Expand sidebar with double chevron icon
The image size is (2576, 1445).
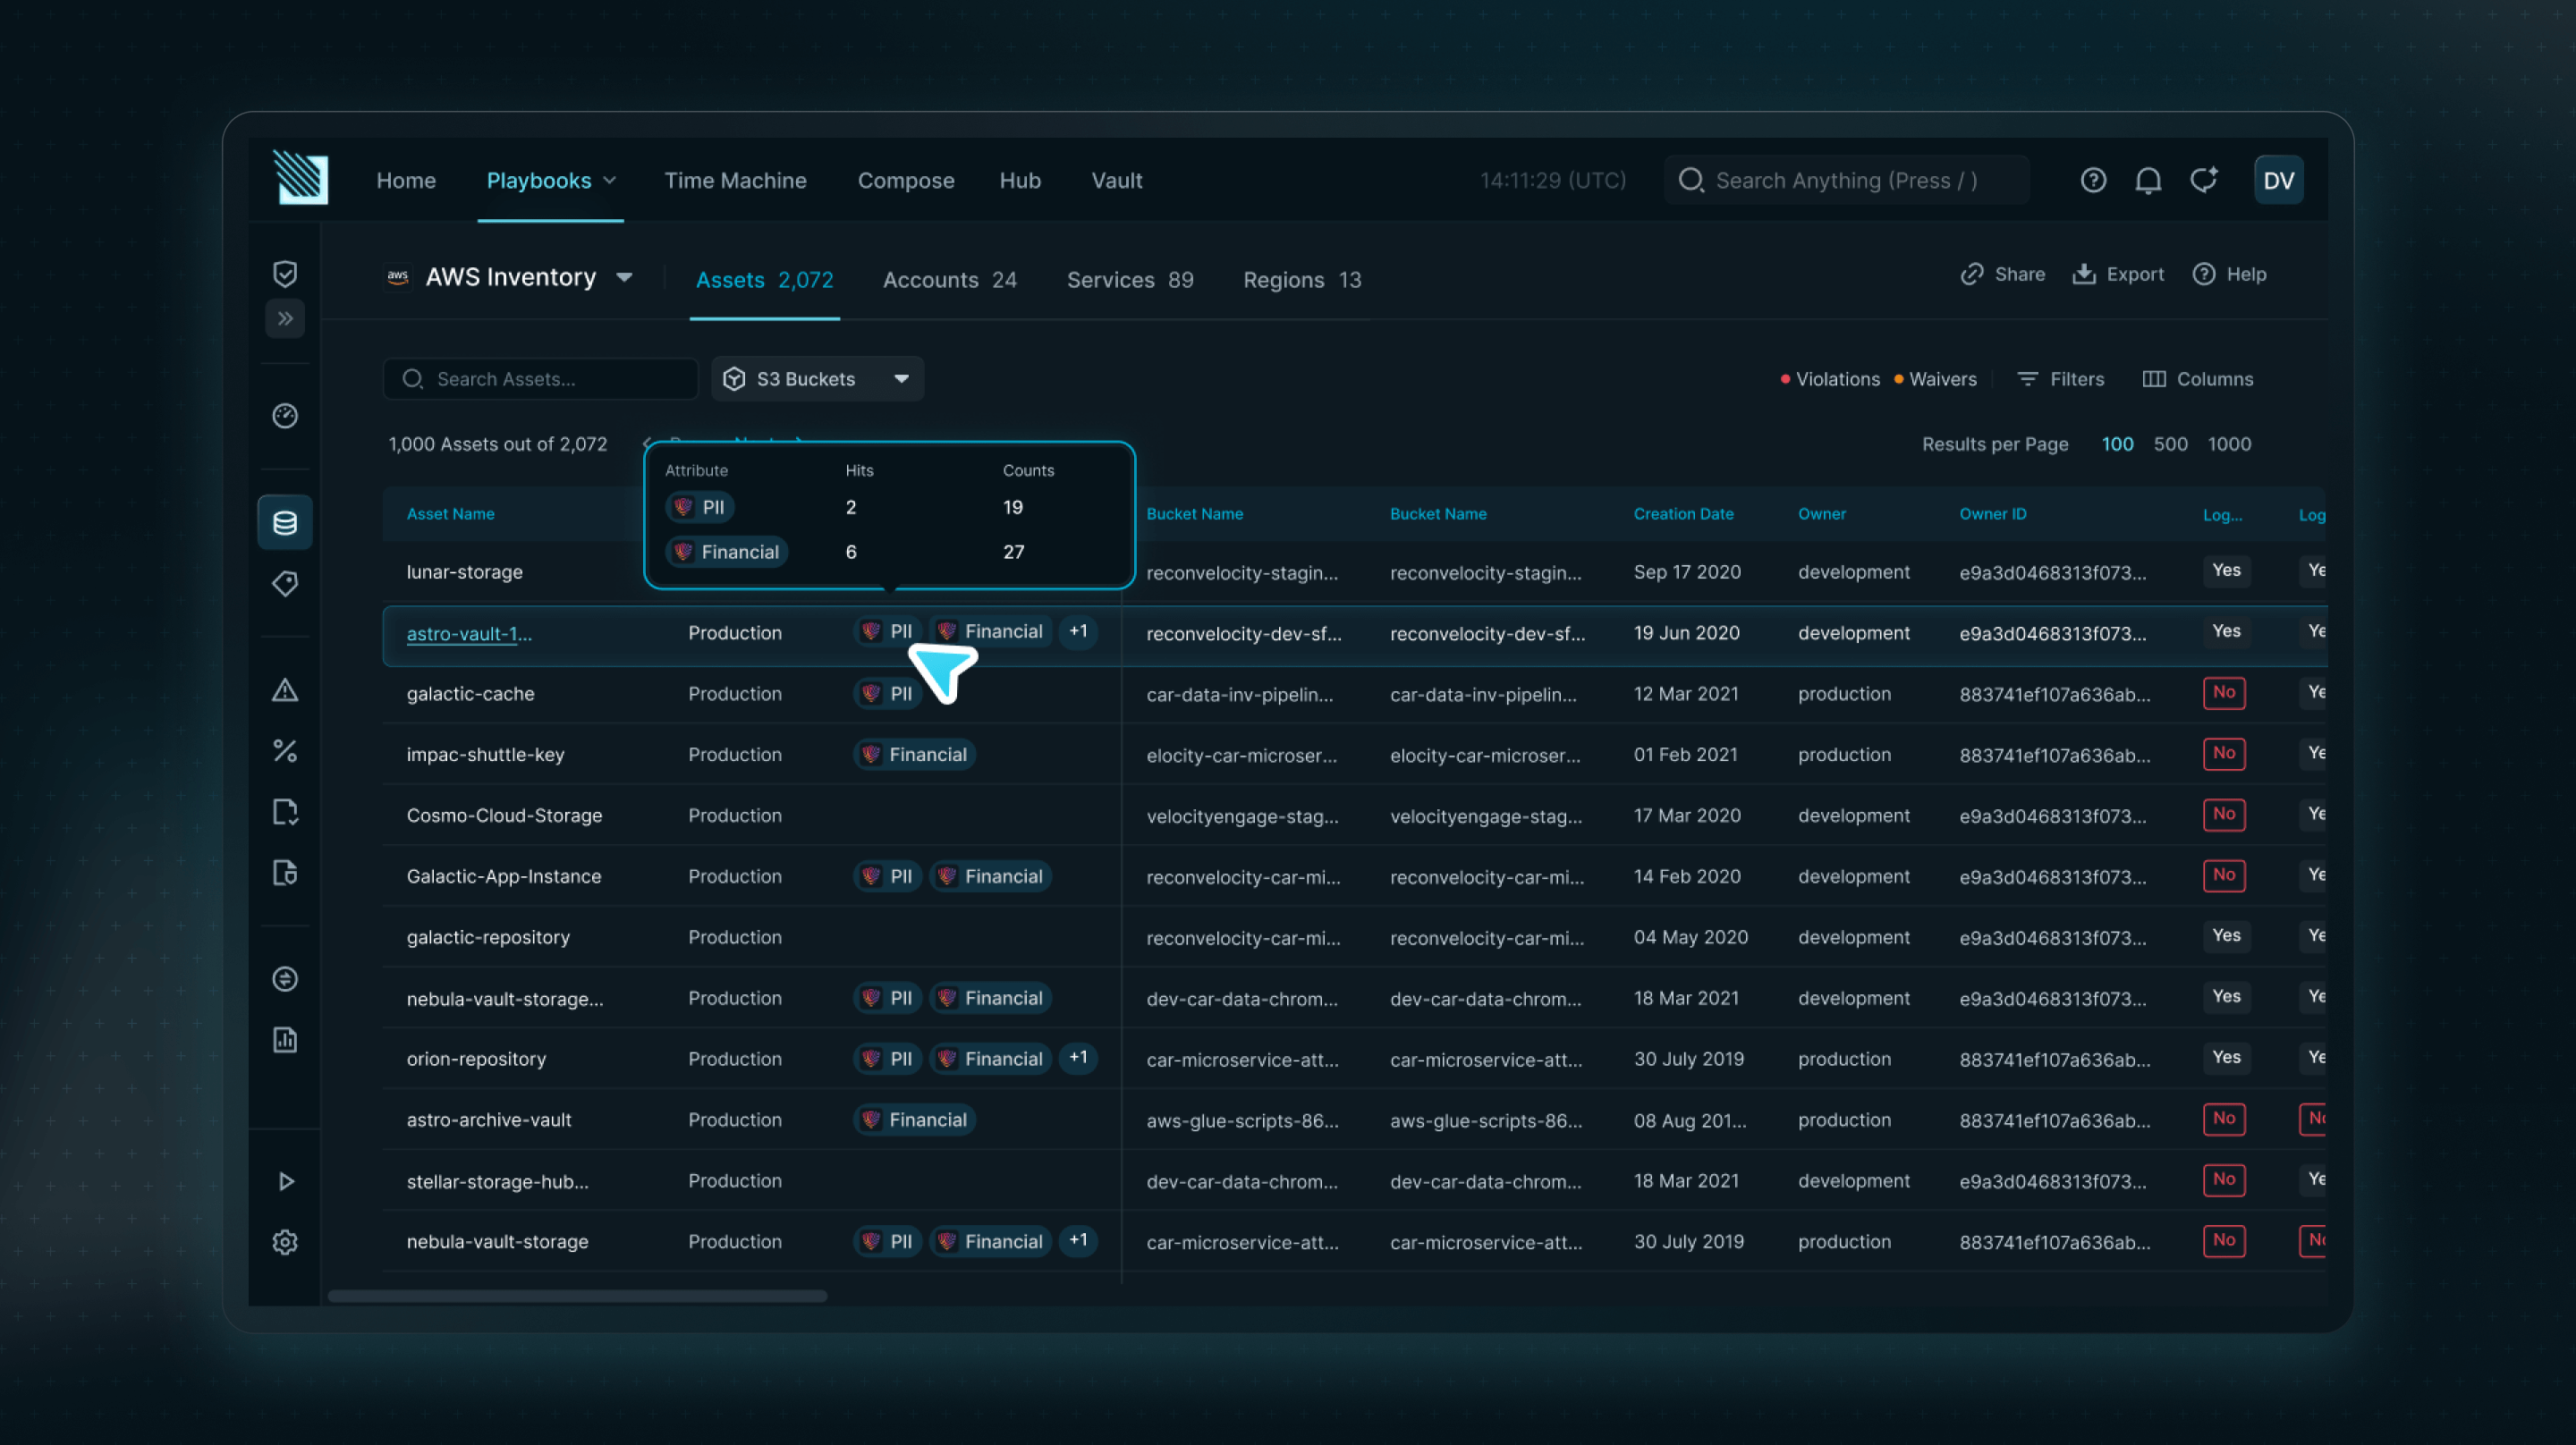pos(285,319)
